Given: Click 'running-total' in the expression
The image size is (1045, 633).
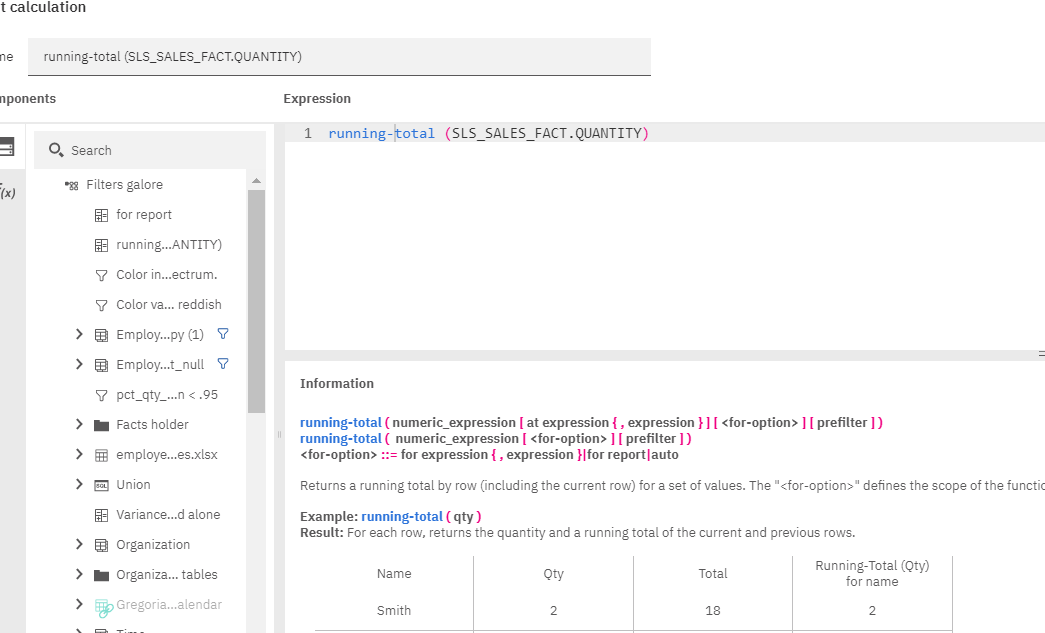Looking at the screenshot, I should click(381, 133).
